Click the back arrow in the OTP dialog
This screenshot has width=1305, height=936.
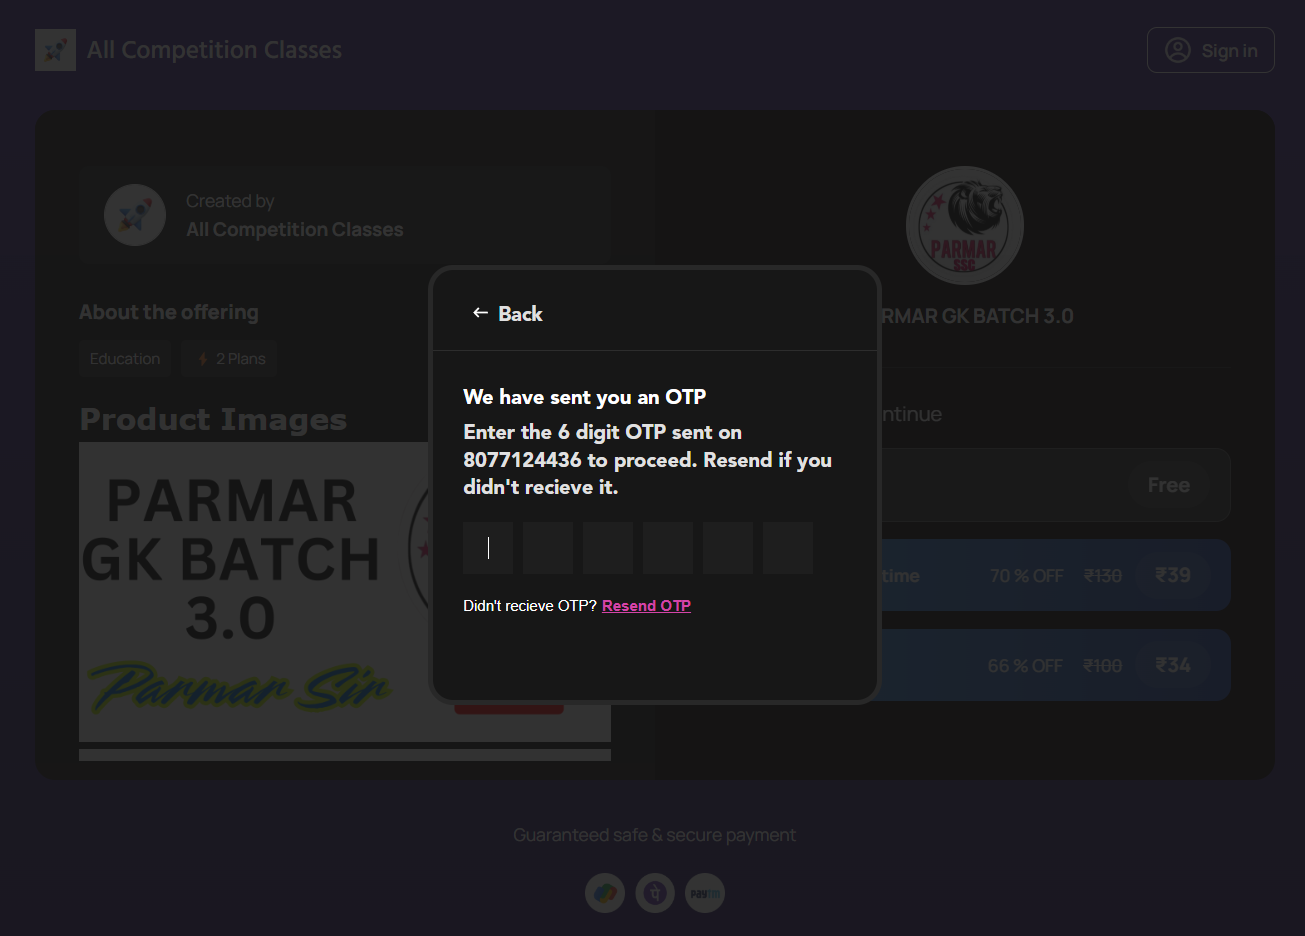[x=479, y=313]
